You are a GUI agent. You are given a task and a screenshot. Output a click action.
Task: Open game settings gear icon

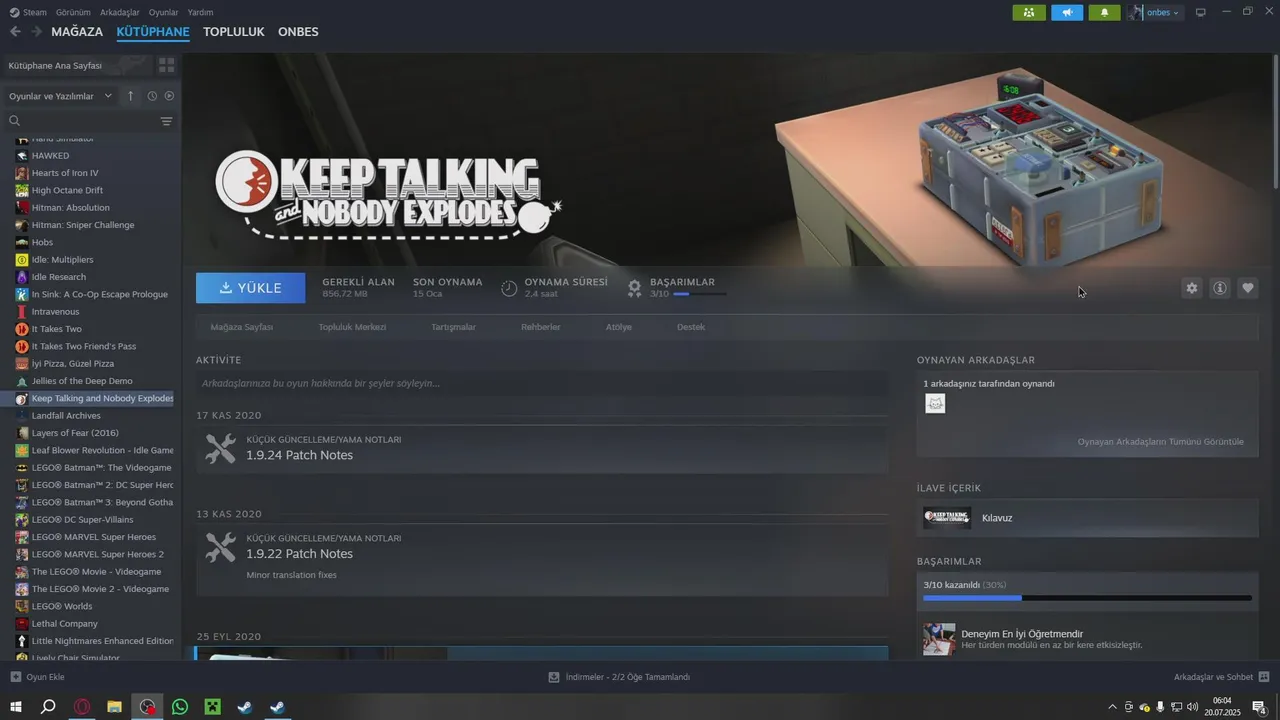tap(1191, 288)
